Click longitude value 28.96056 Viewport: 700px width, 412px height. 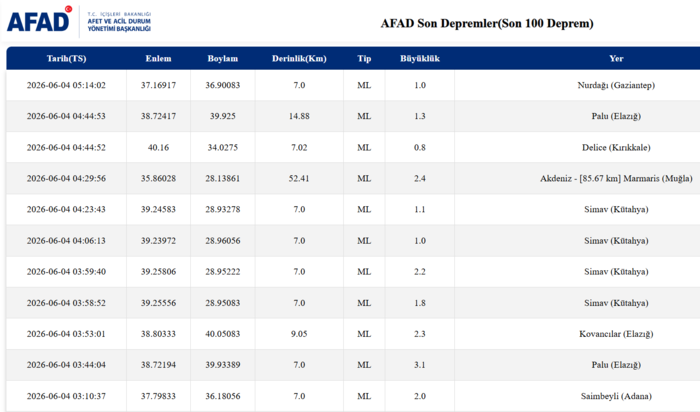223,241
